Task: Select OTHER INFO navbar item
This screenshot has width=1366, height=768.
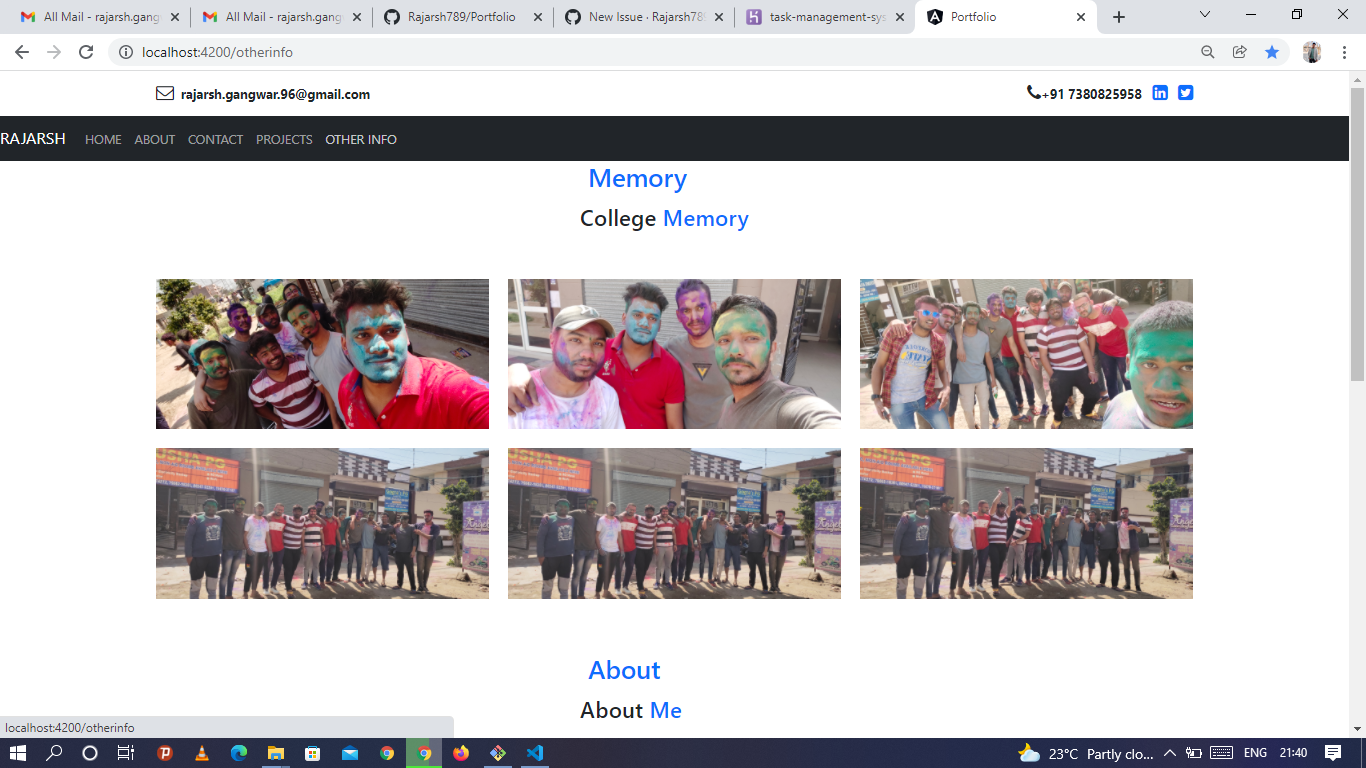Action: [x=361, y=139]
